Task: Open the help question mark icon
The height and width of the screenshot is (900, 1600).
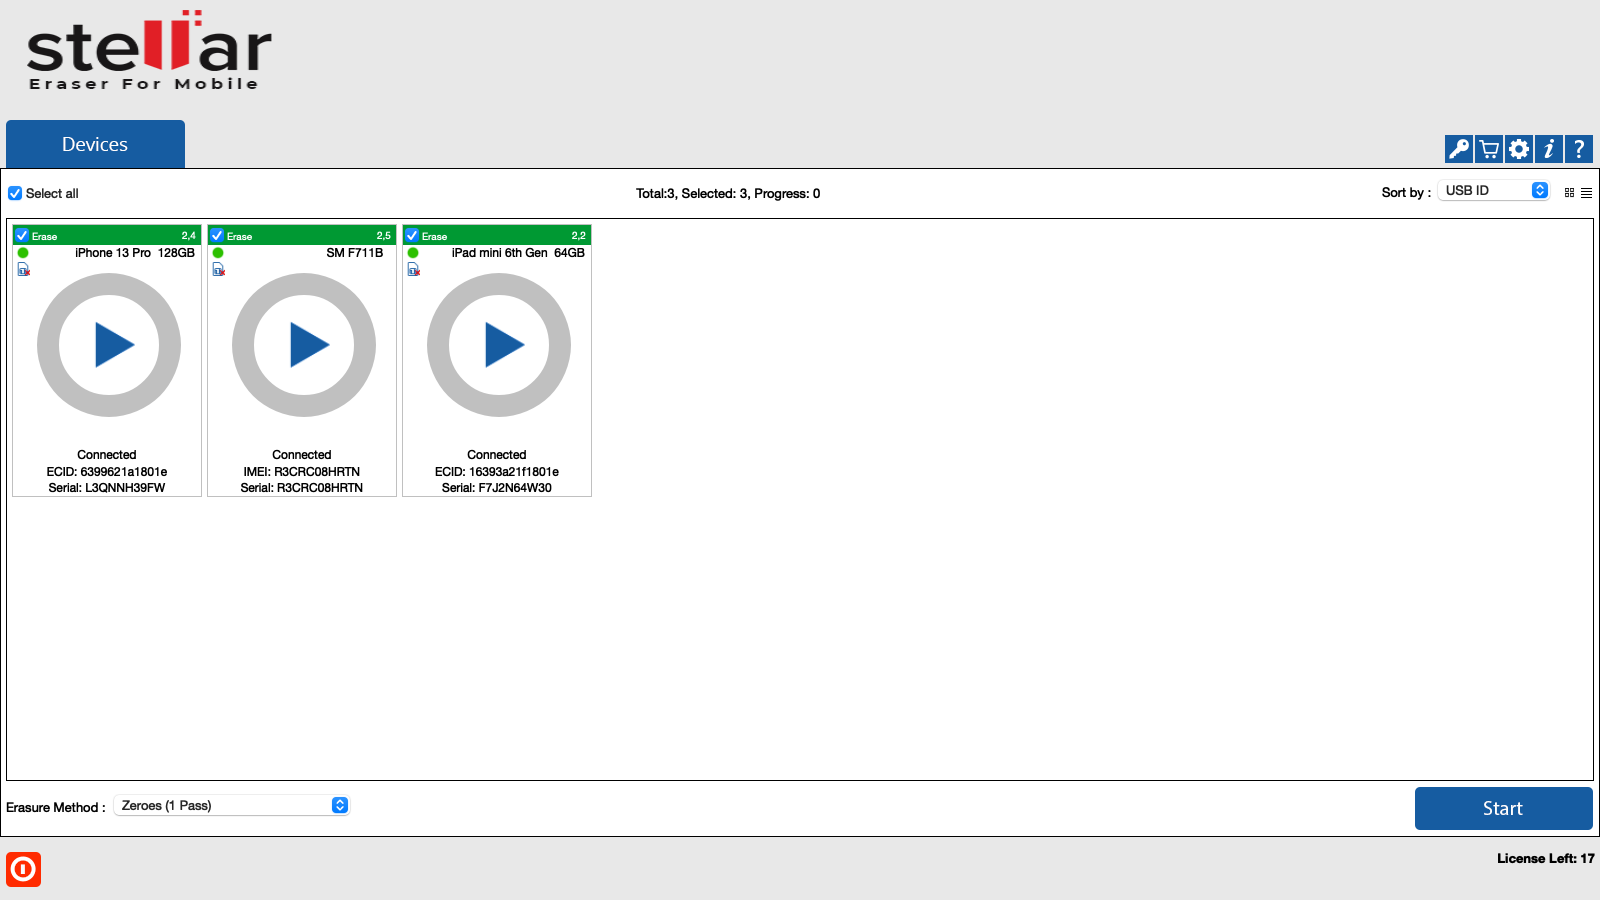Action: pos(1579,149)
